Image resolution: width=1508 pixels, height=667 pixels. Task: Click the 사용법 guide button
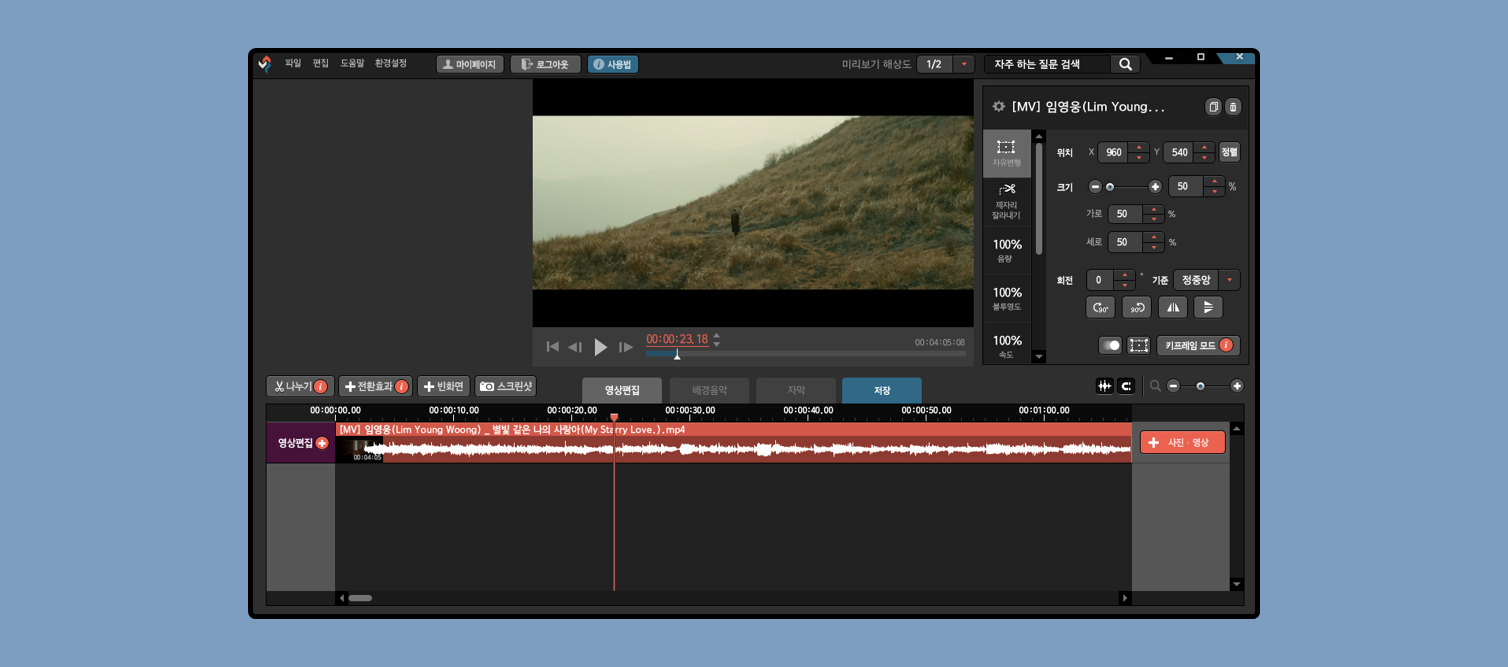pos(613,64)
